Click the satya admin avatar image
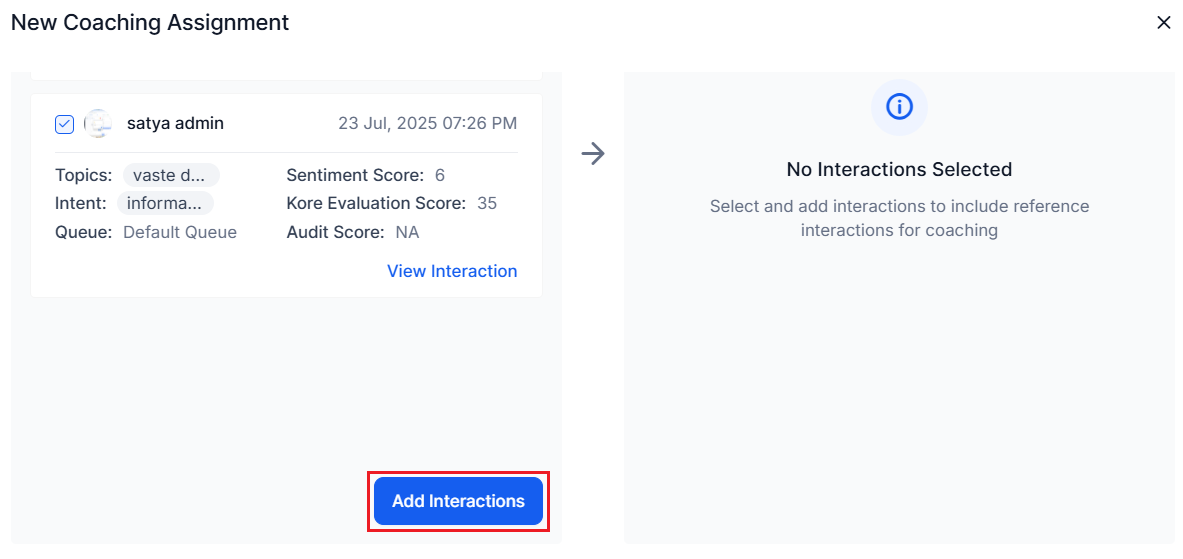1183x559 pixels. (x=98, y=124)
